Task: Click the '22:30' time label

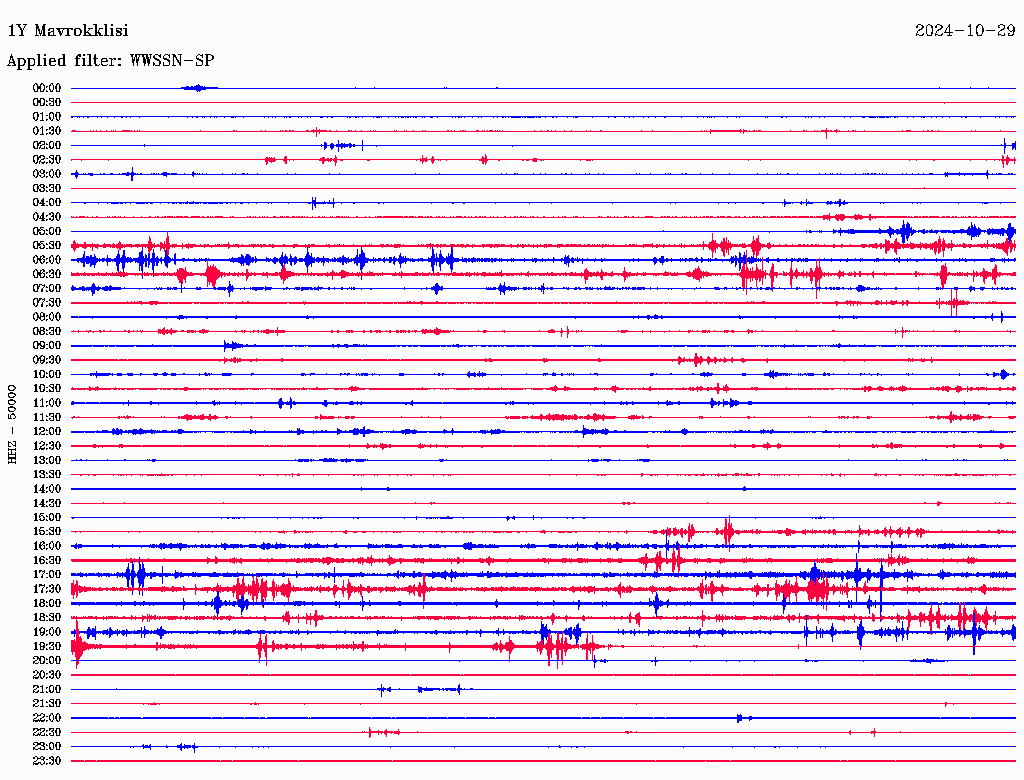Action: coord(46,733)
